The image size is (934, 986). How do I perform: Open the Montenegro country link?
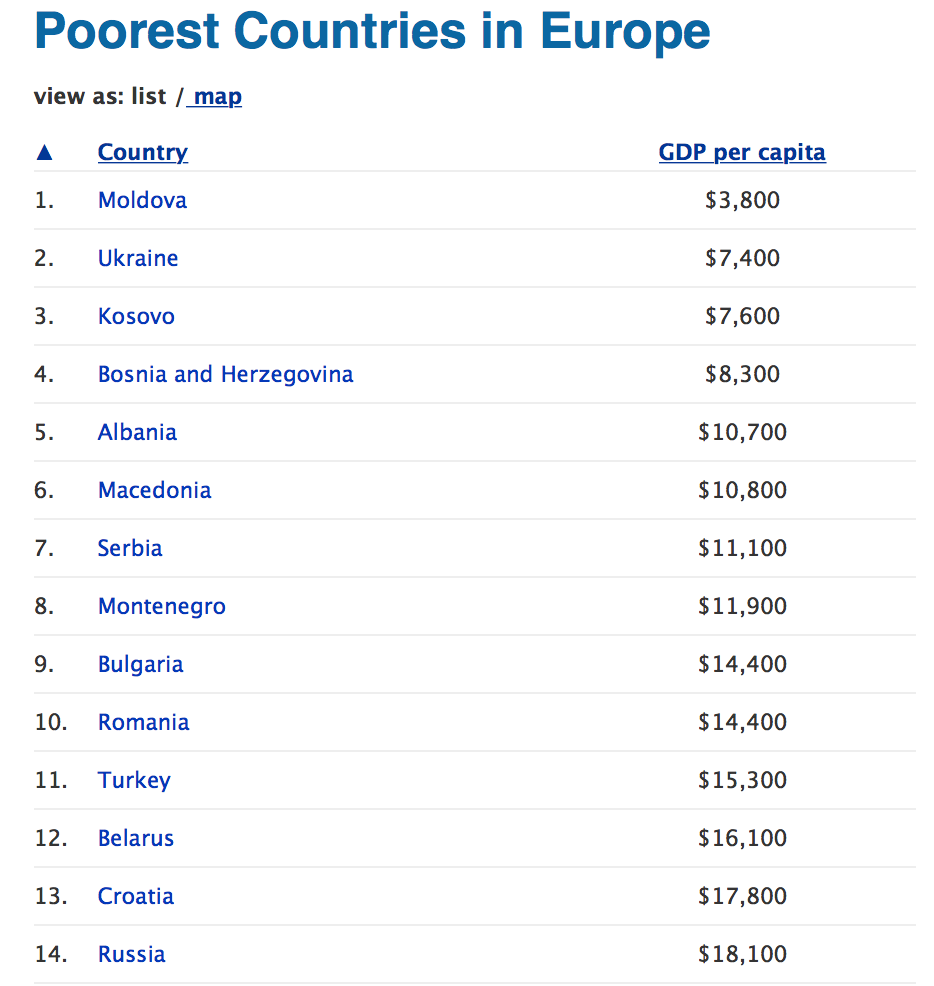162,607
